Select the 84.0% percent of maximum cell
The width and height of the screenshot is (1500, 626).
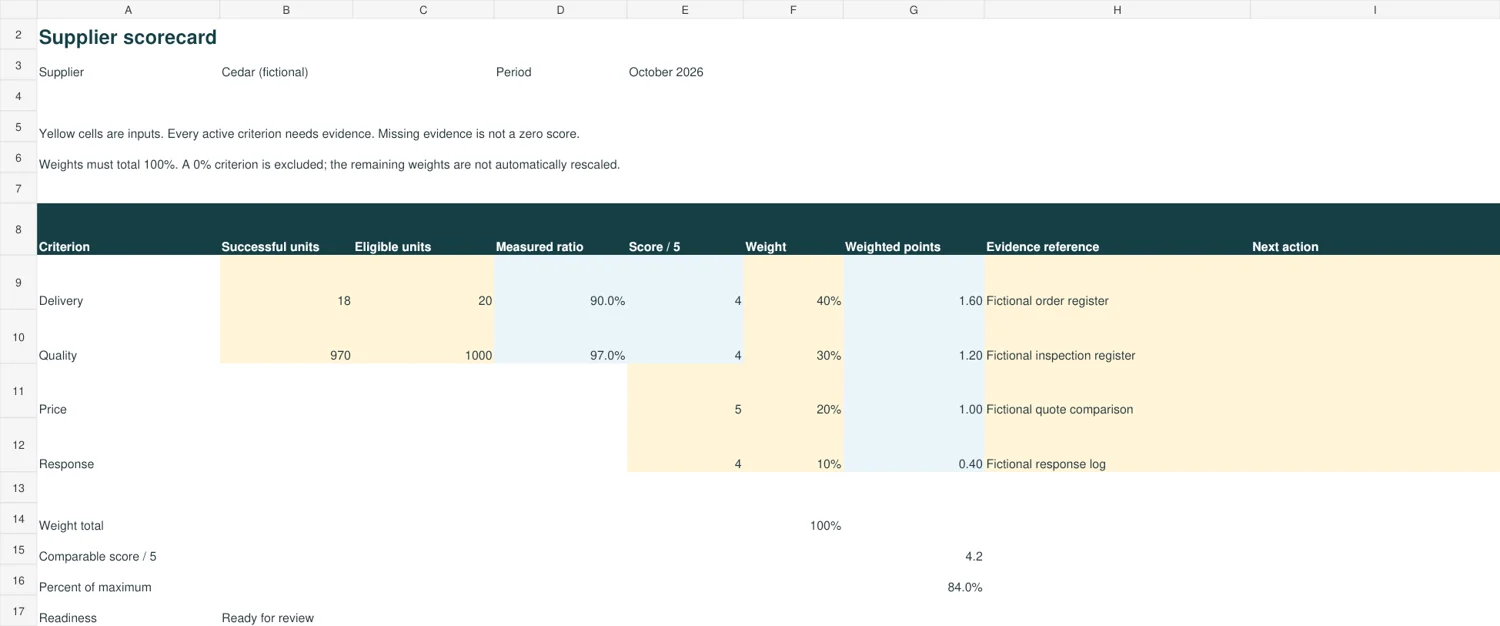coord(913,581)
